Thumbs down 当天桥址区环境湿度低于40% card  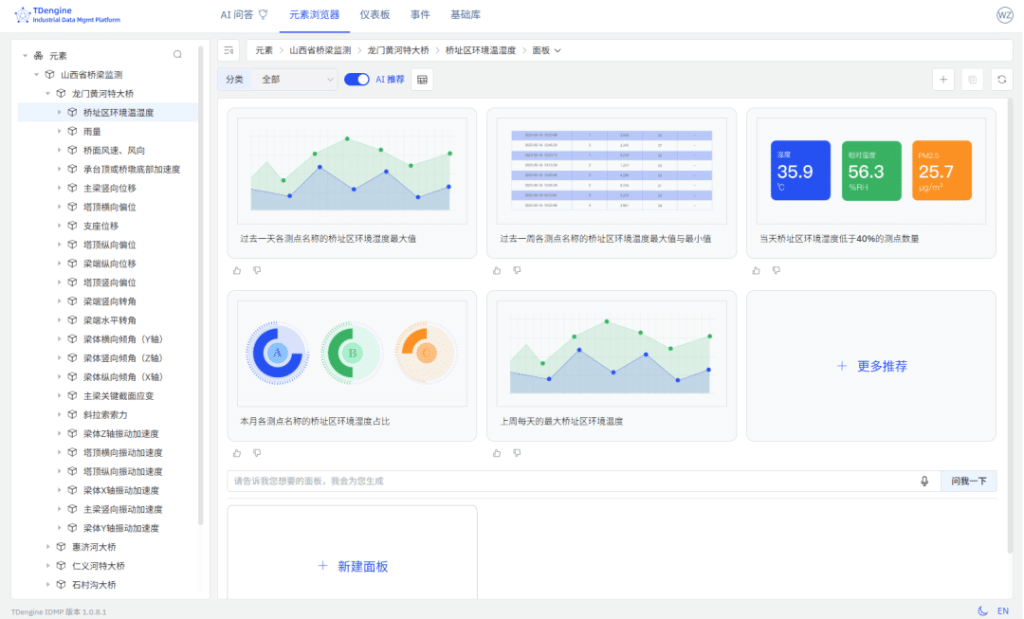776,270
